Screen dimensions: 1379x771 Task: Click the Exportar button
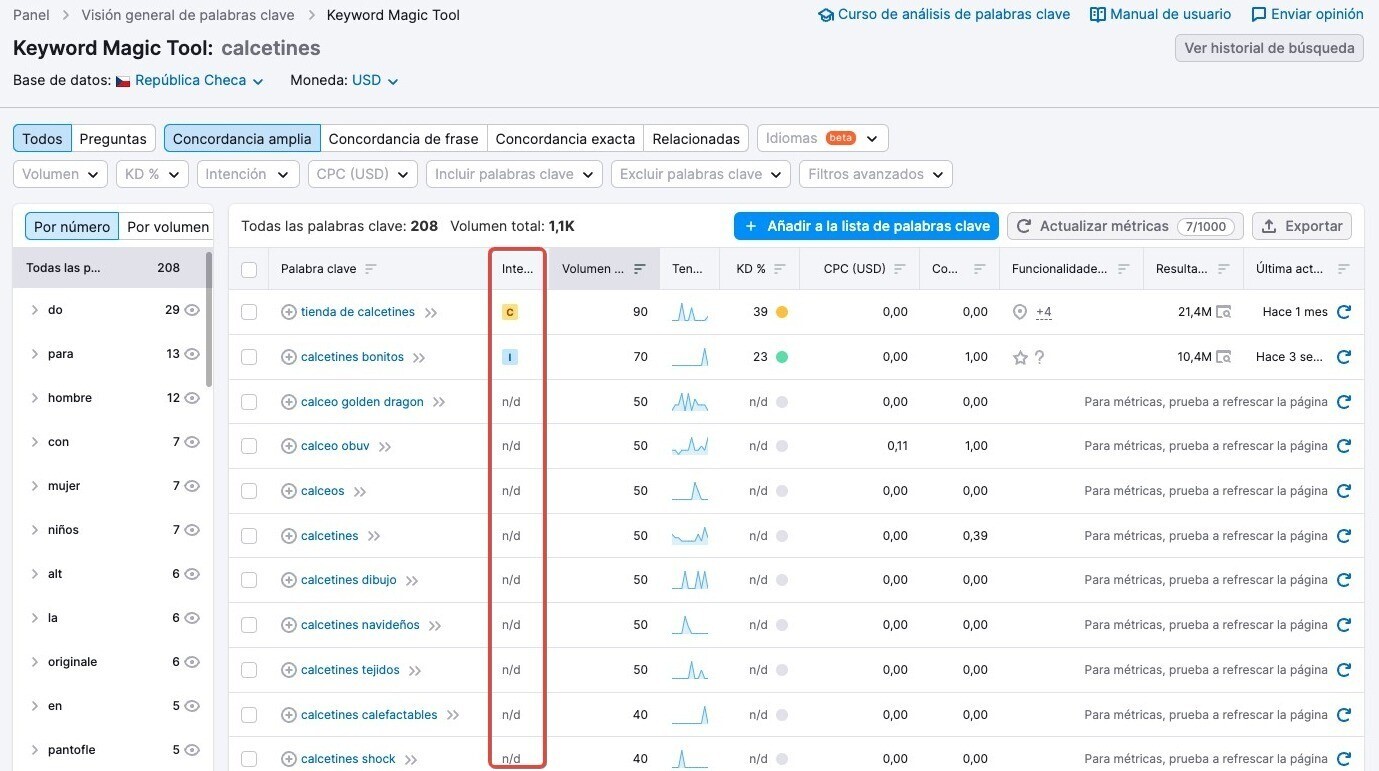coord(1302,226)
